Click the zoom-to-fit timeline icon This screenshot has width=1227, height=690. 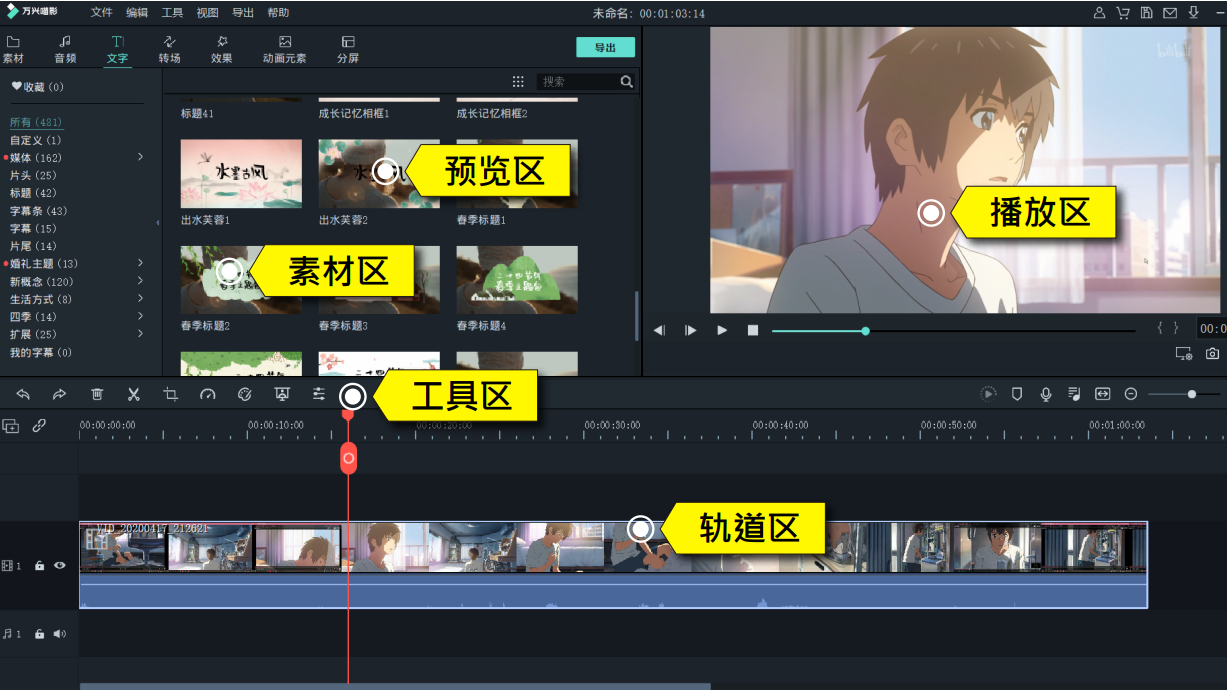1102,394
